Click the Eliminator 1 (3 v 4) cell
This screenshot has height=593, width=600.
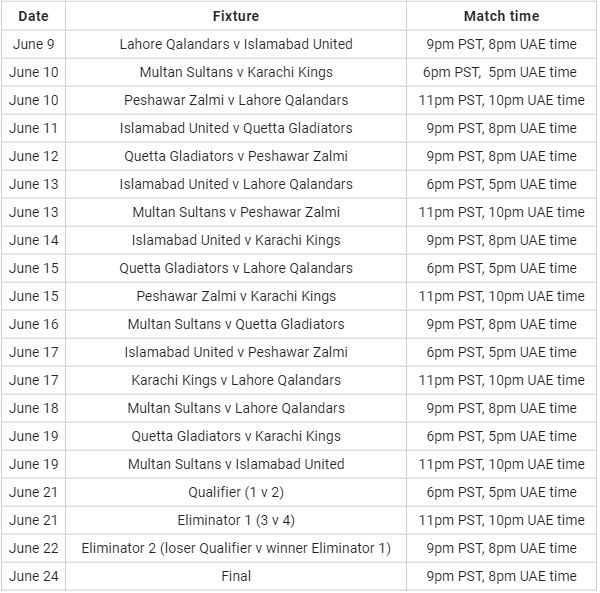[x=236, y=520]
